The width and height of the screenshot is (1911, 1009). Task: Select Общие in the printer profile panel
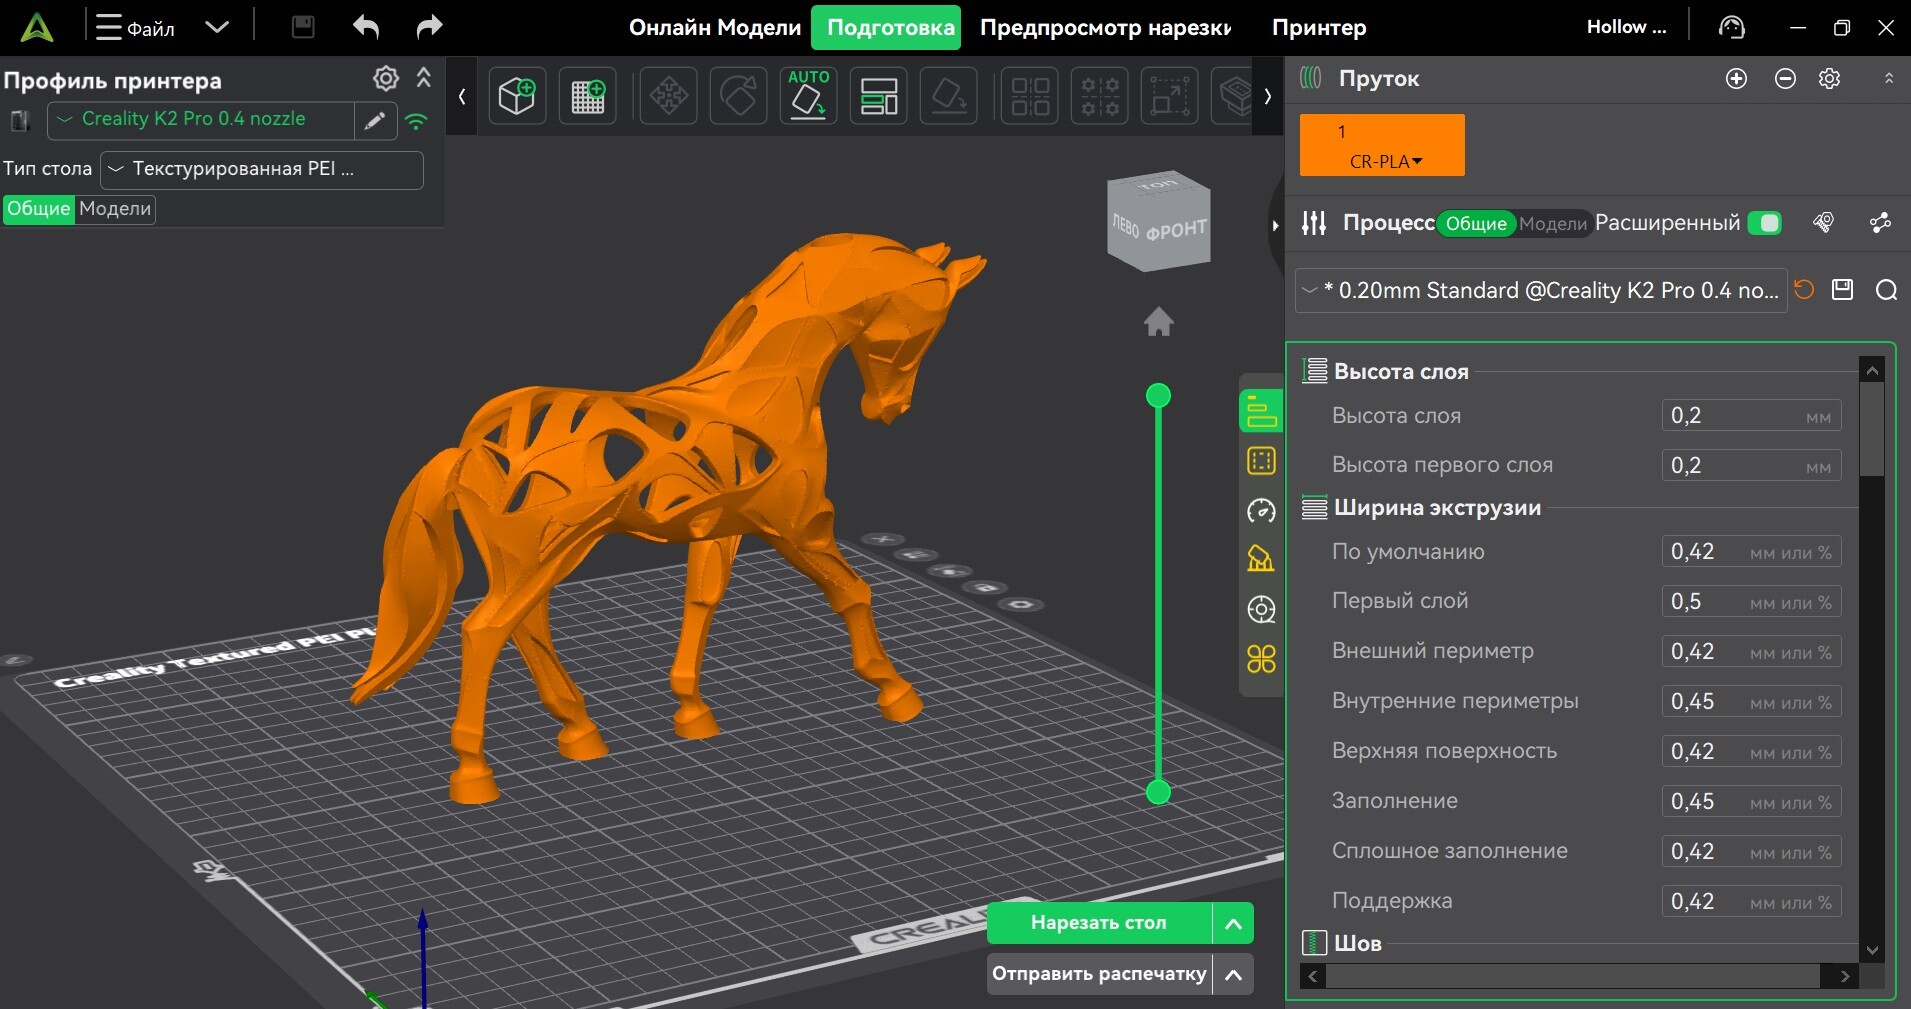pos(39,209)
